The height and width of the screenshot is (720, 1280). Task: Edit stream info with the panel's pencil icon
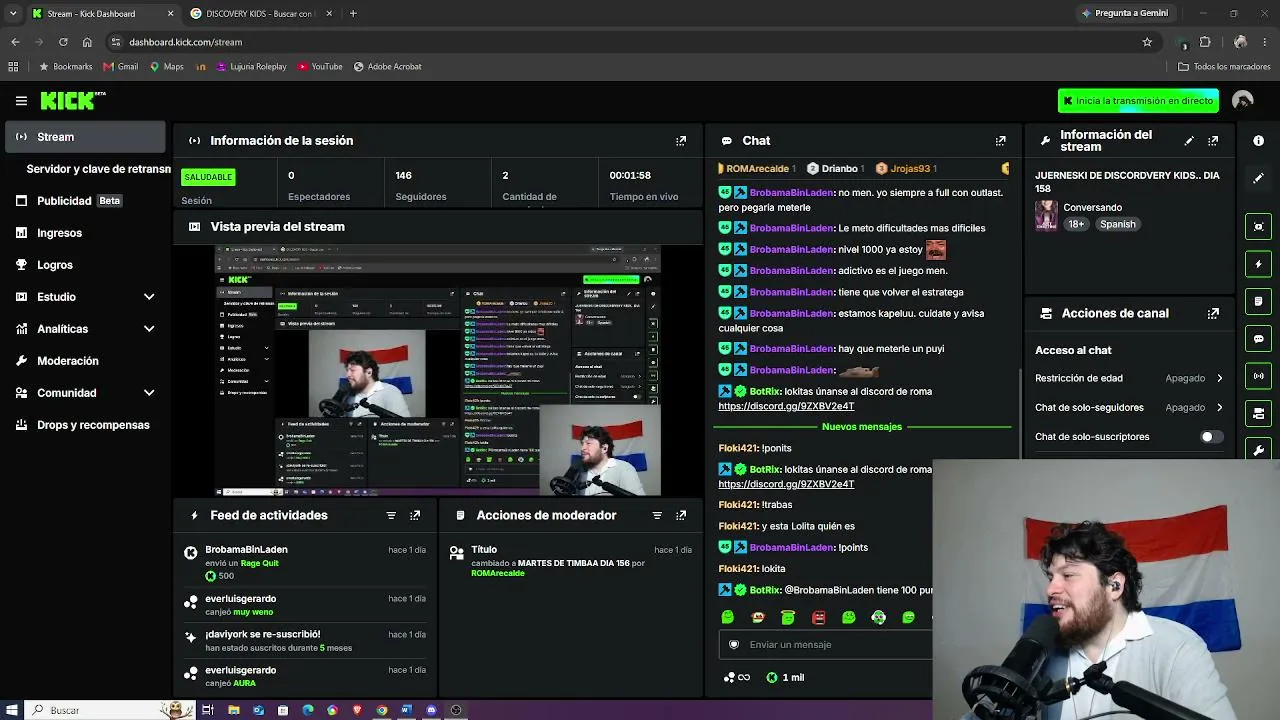coord(1189,141)
